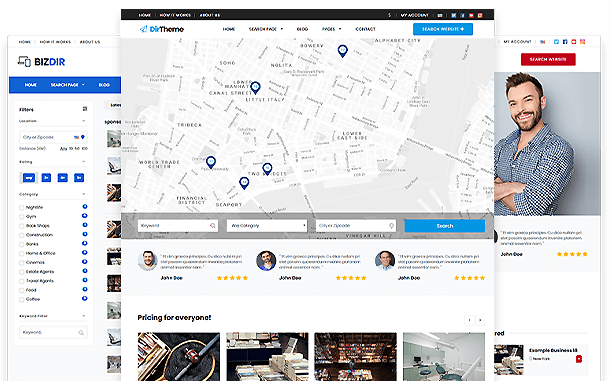Image resolution: width=612 pixels, height=381 pixels.
Task: Open Home in BizDir blue nav bar
Action: [x=31, y=85]
